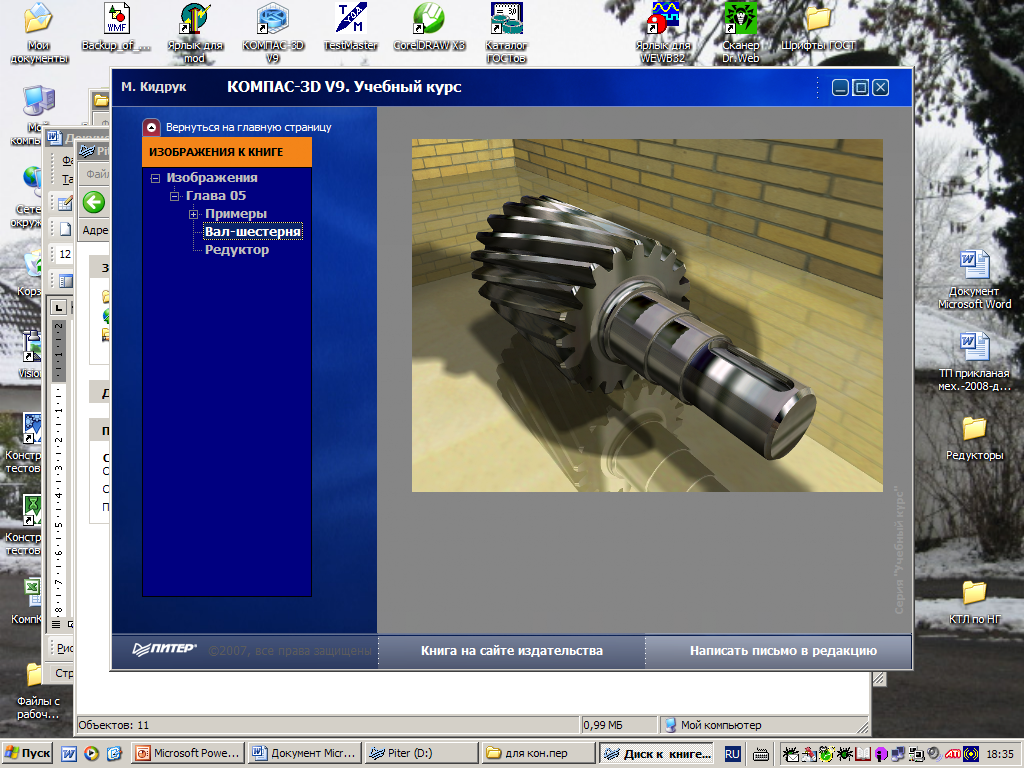Collapse the Глава 05 tree node
Image resolution: width=1024 pixels, height=768 pixels.
click(174, 196)
